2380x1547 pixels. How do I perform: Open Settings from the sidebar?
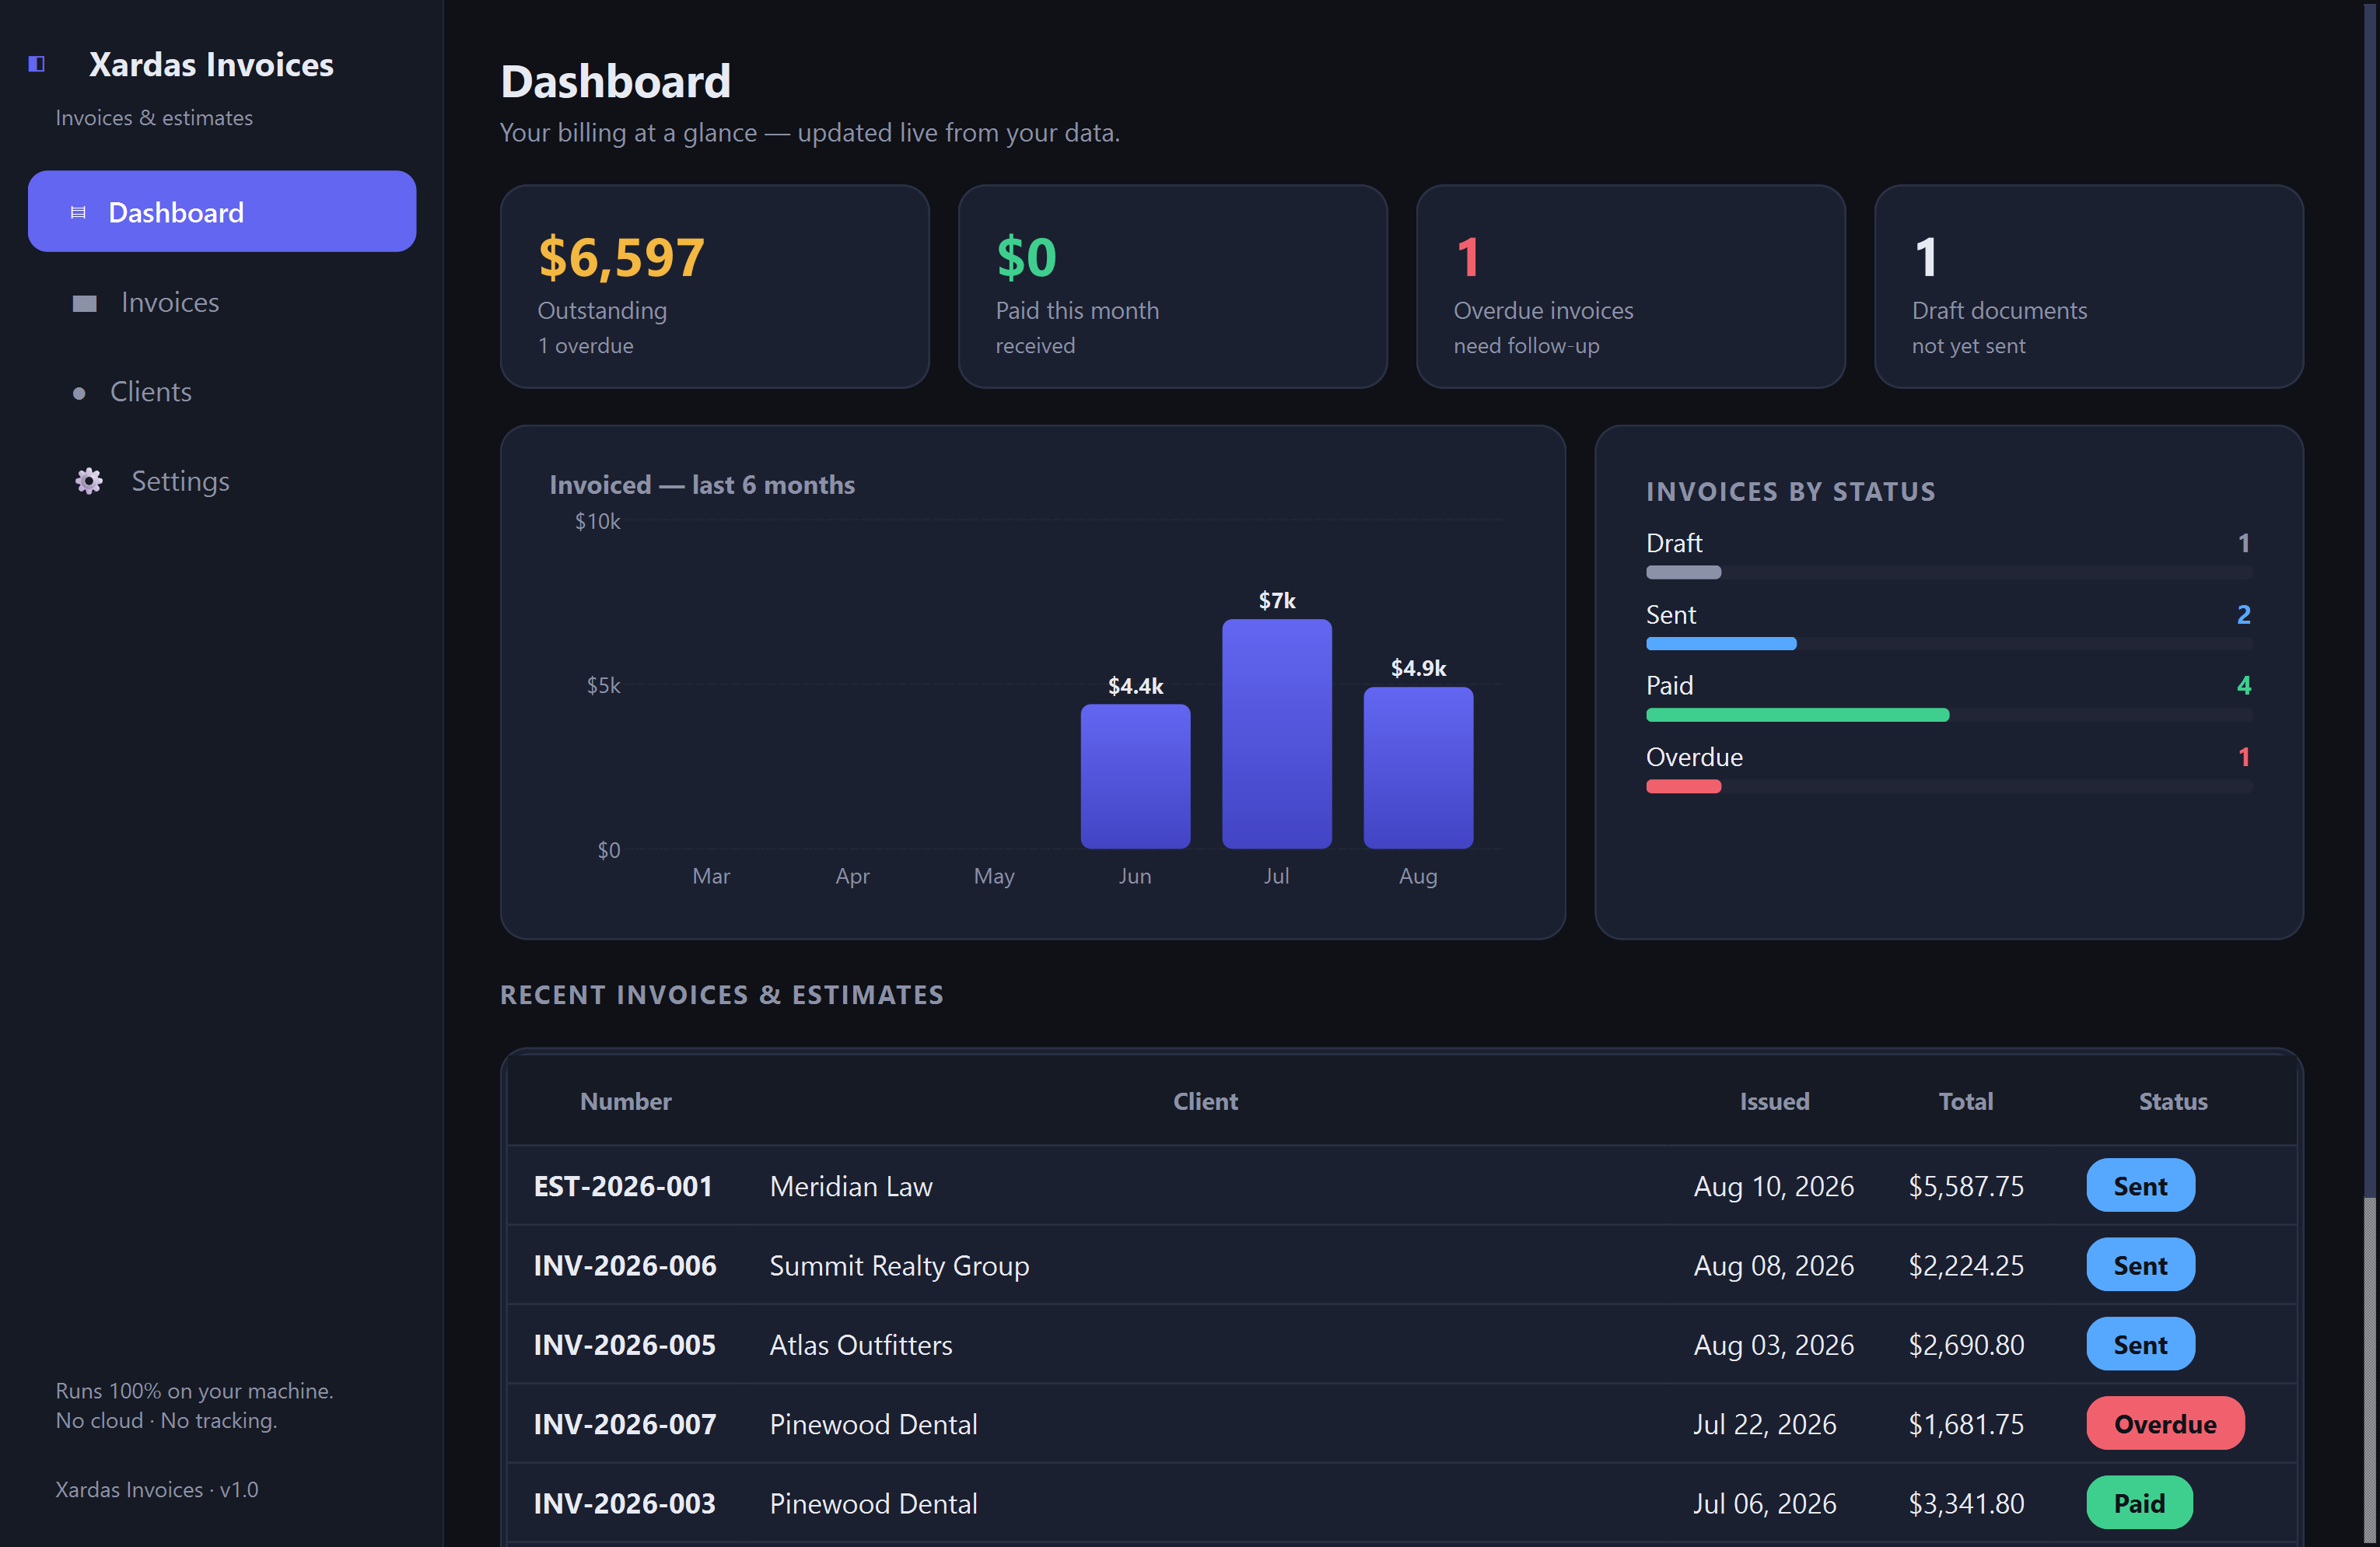pos(222,481)
